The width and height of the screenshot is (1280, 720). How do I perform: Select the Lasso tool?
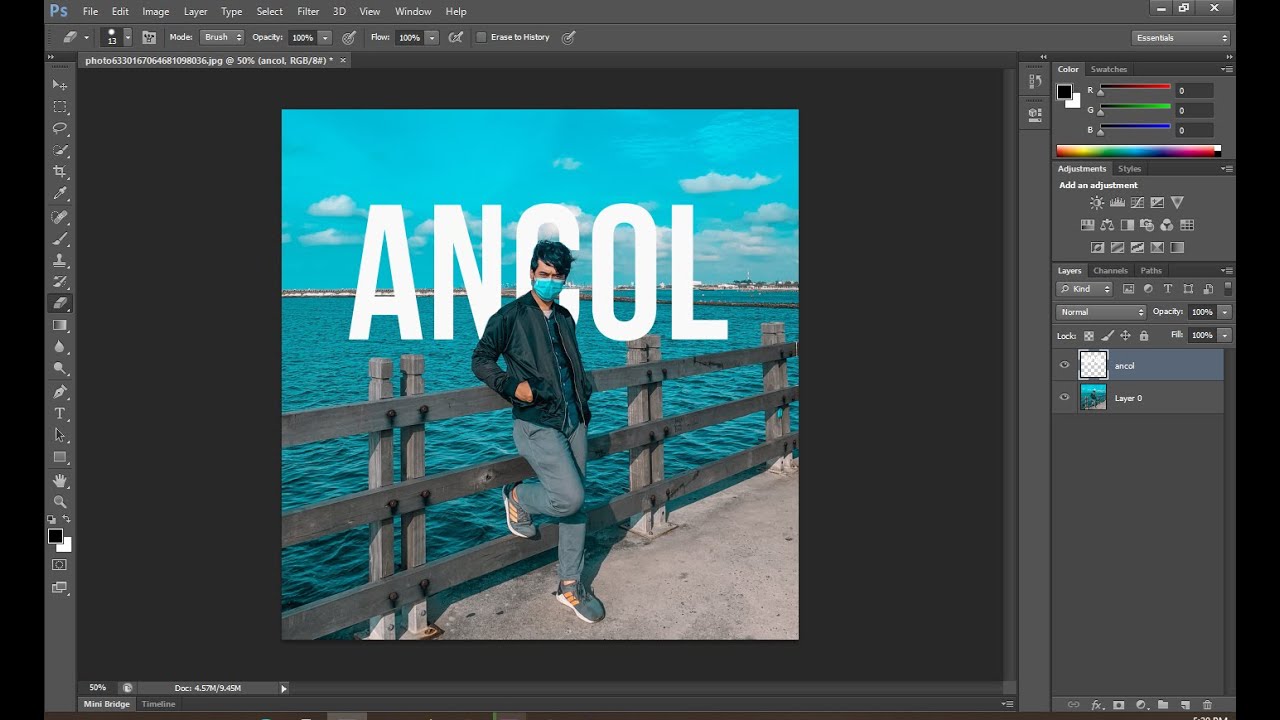60,129
